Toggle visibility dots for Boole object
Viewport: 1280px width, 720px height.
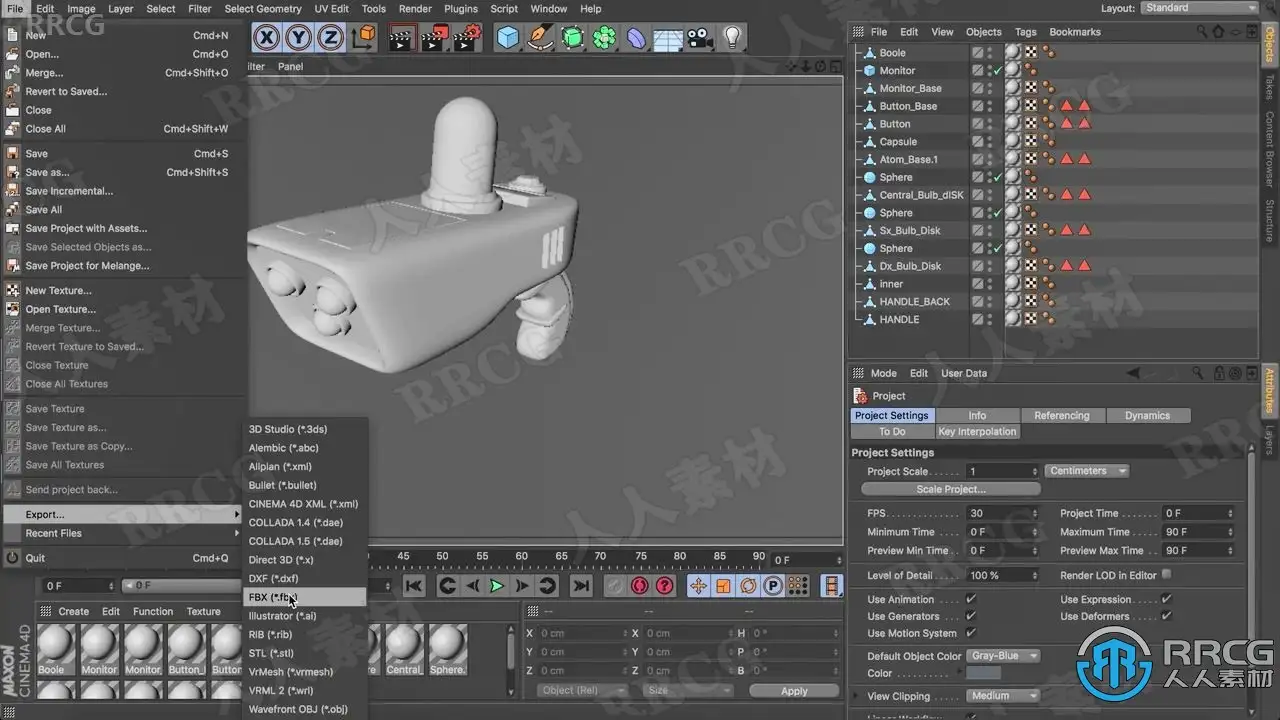[x=989, y=53]
